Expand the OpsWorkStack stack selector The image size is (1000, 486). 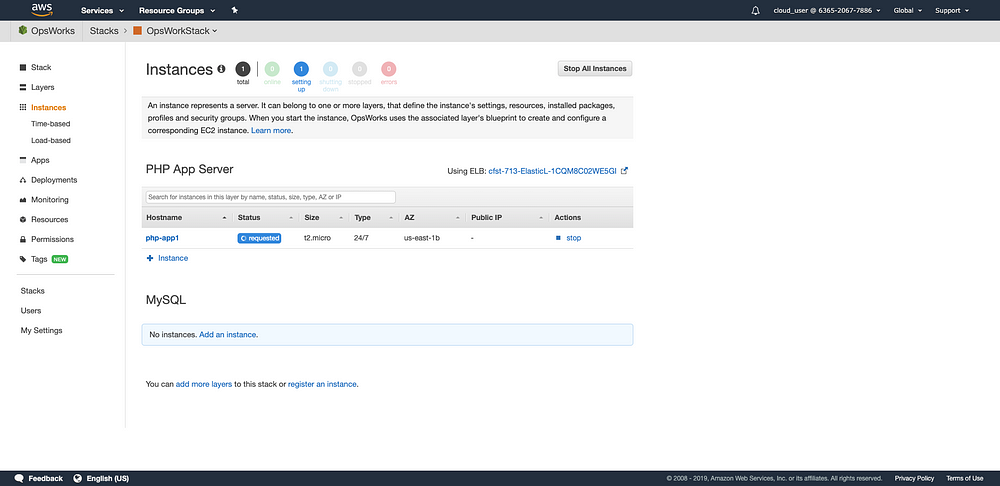point(182,31)
